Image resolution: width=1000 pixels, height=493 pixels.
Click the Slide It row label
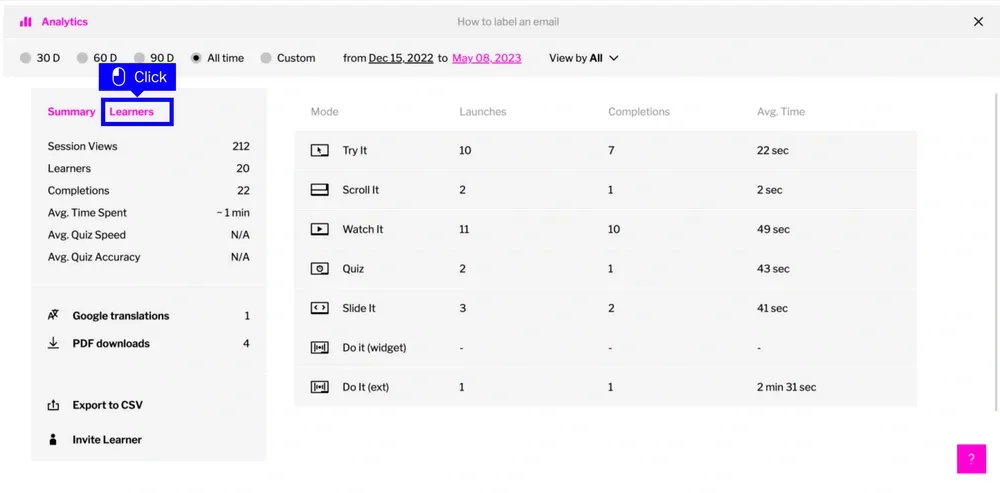(359, 308)
